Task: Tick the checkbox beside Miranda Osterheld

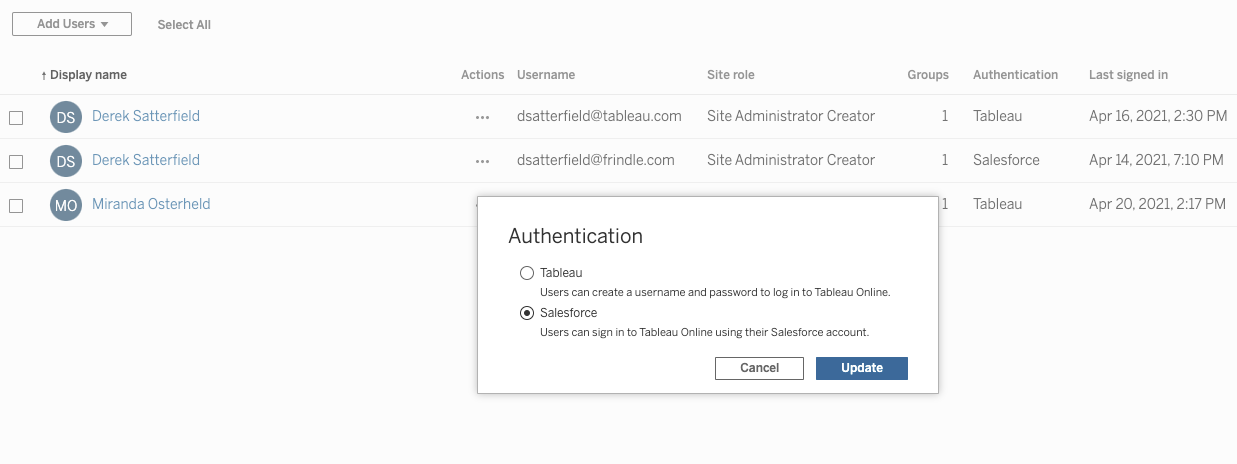Action: [x=16, y=206]
